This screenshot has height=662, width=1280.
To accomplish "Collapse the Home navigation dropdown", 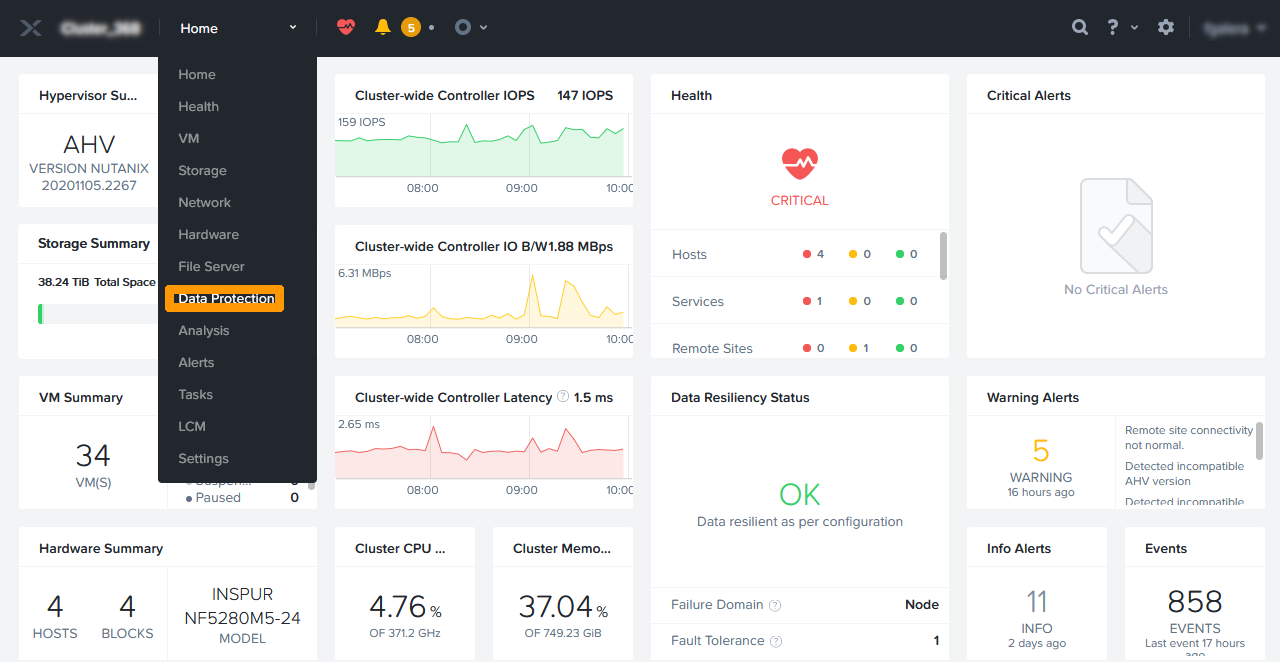I will tap(238, 28).
